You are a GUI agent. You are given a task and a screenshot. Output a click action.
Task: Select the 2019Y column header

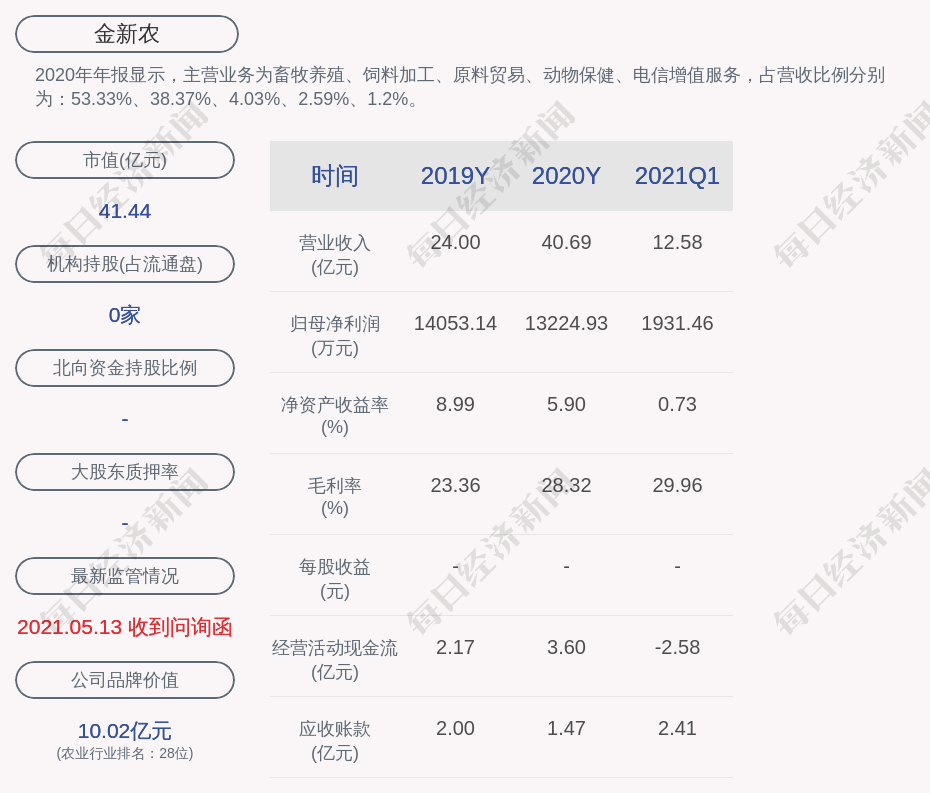click(455, 176)
